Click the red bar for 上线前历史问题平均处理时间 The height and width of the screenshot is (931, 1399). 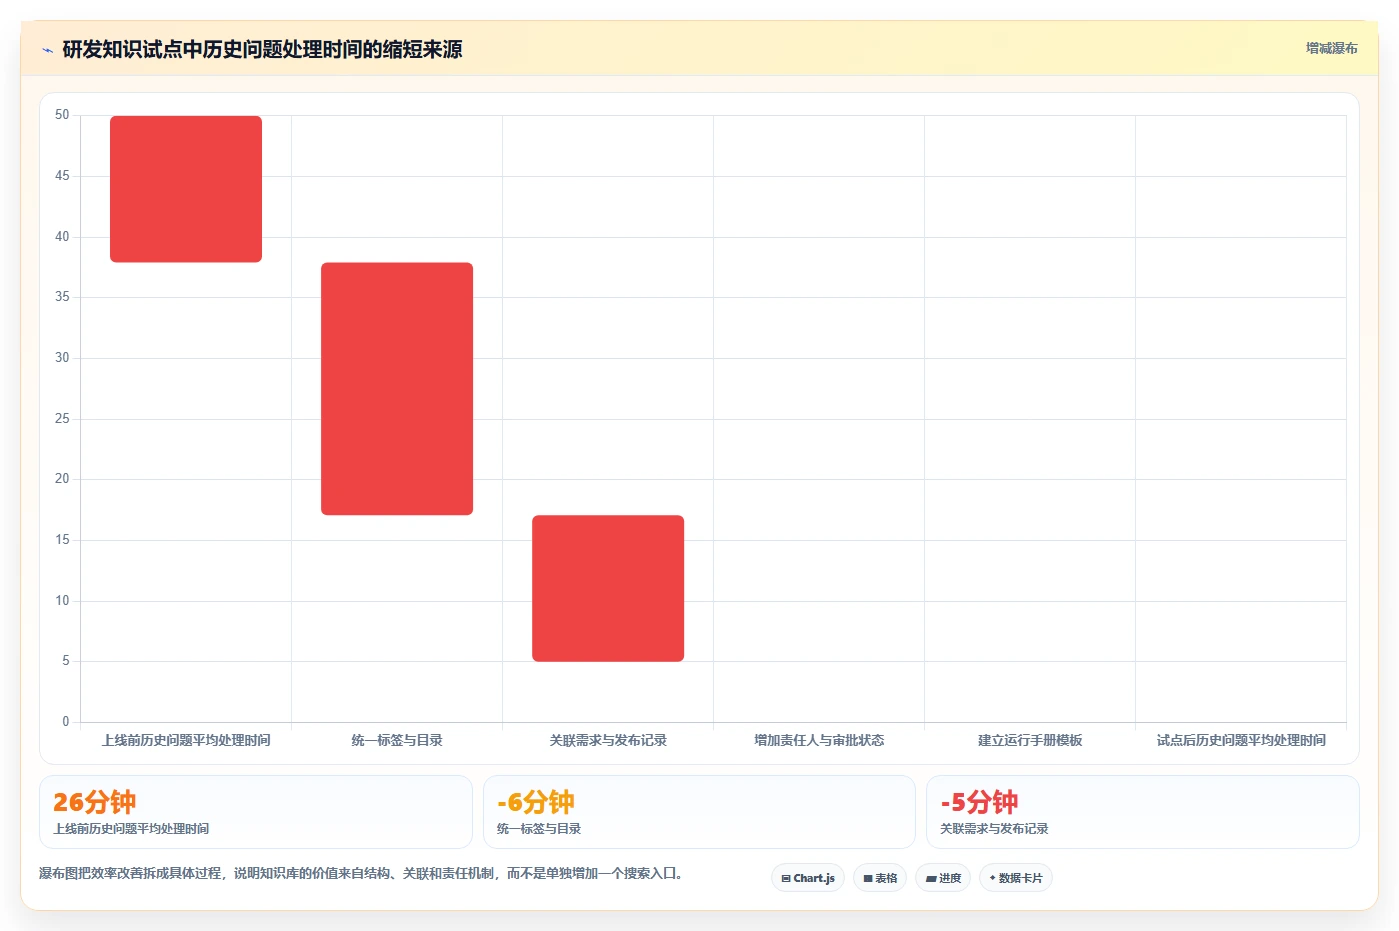coord(186,189)
